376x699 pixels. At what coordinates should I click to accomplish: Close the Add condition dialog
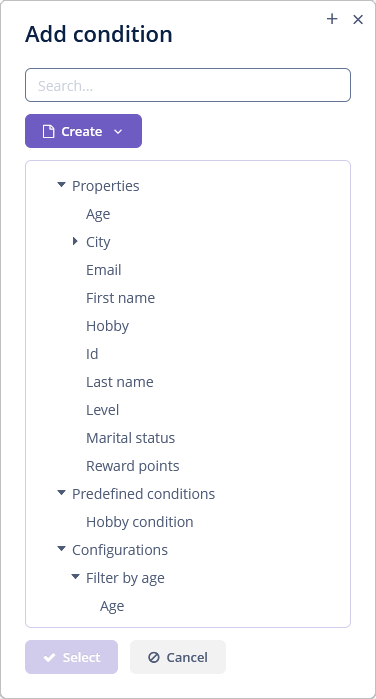[x=358, y=19]
